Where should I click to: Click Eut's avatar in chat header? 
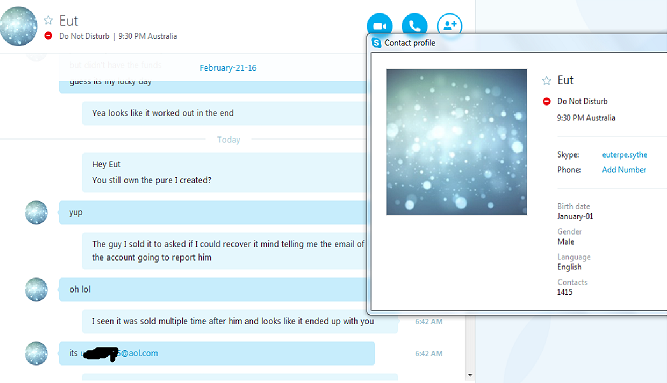pos(18,26)
